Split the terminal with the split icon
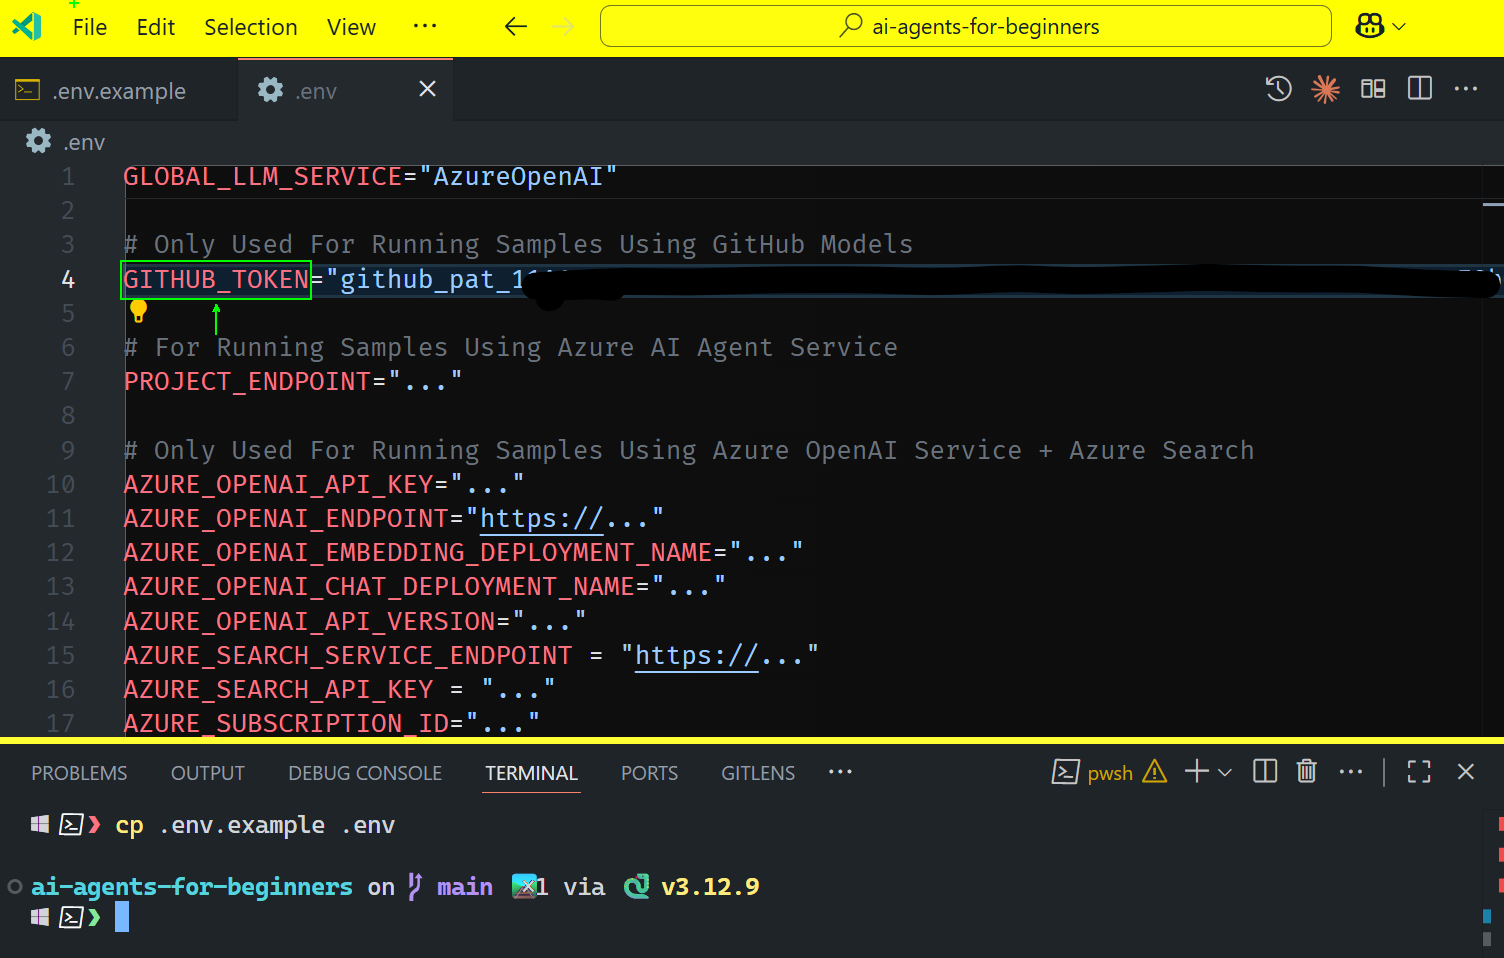Image resolution: width=1504 pixels, height=958 pixels. (1264, 771)
